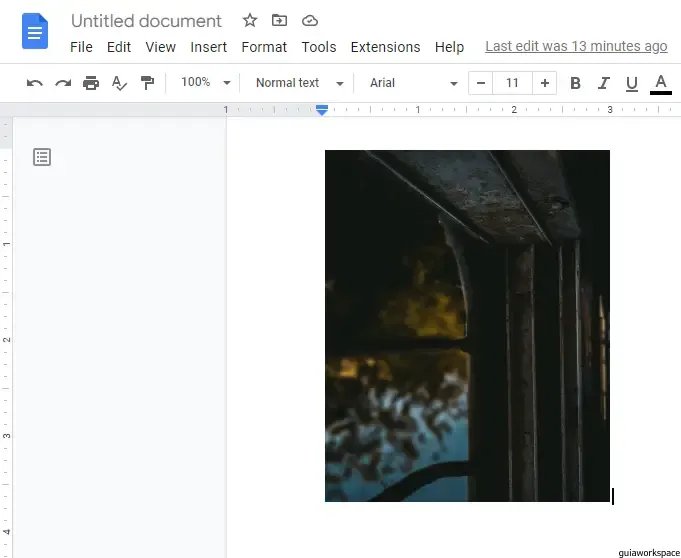Toggle italic formatting
681x558 pixels.
tap(604, 83)
